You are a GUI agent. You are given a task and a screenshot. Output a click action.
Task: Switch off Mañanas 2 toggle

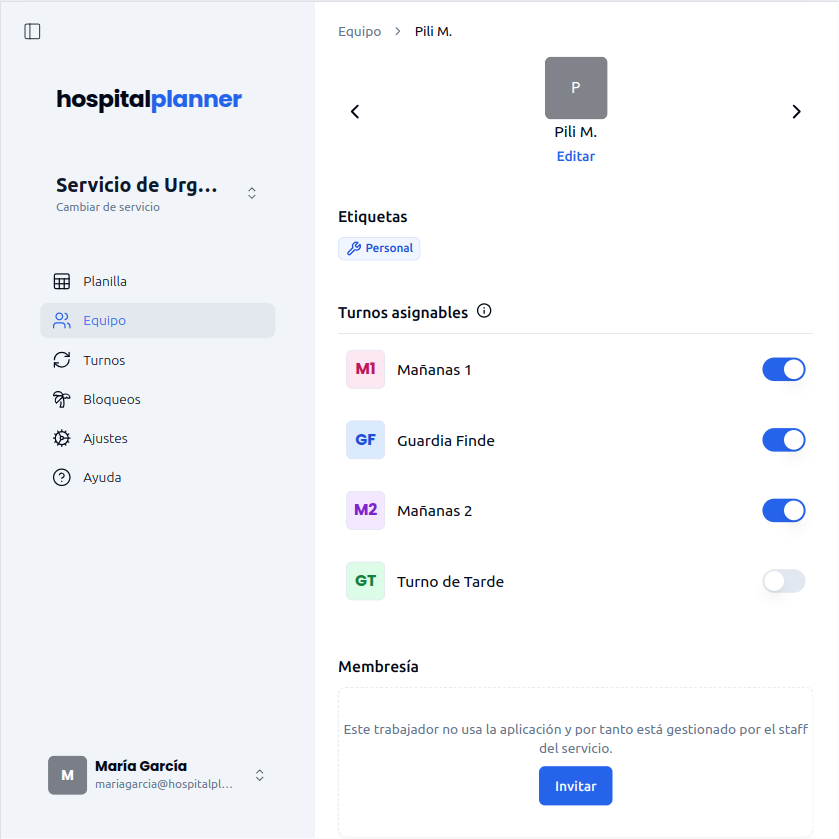click(783, 511)
